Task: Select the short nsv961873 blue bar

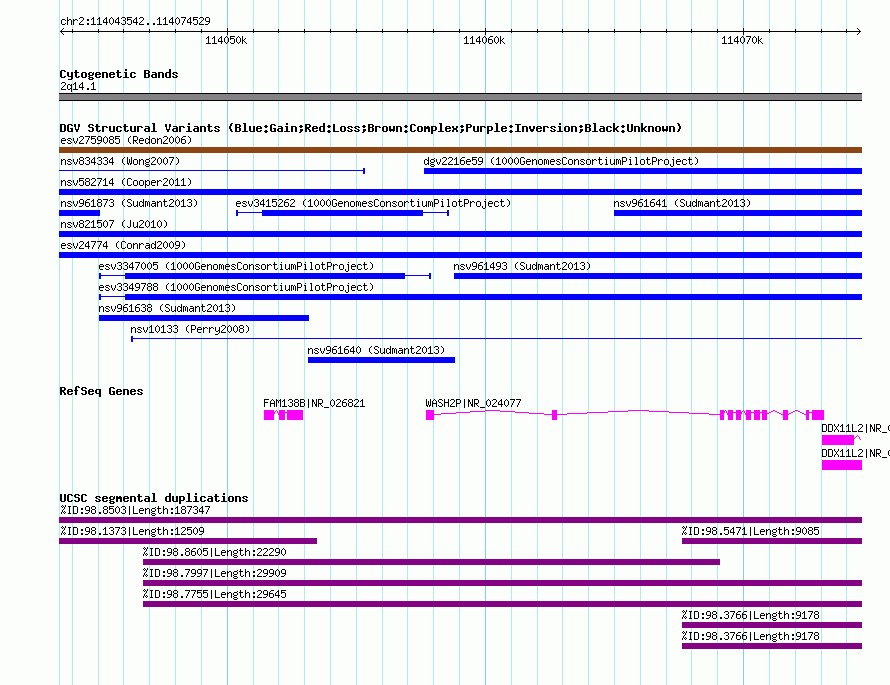Action: [79, 213]
